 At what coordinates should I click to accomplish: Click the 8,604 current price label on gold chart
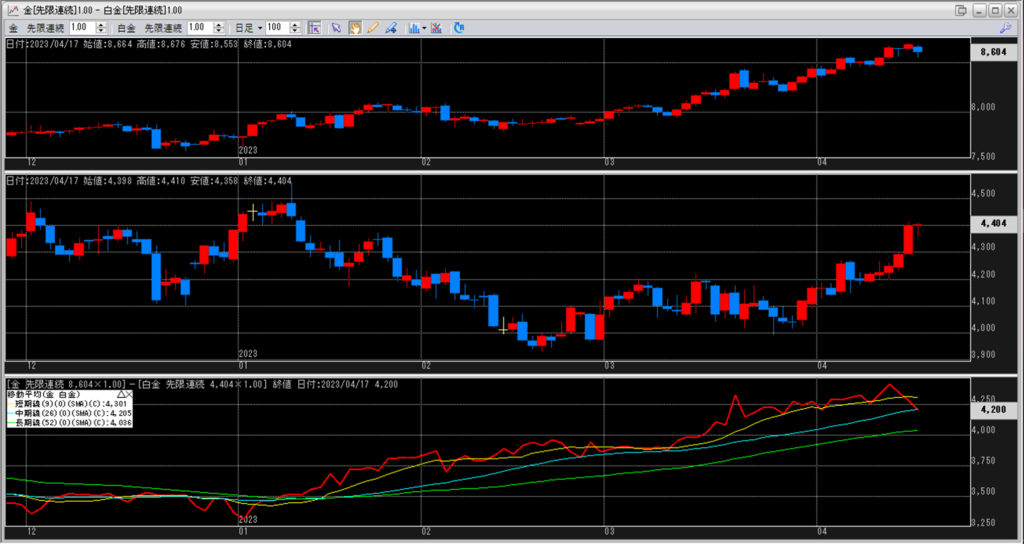[x=993, y=52]
